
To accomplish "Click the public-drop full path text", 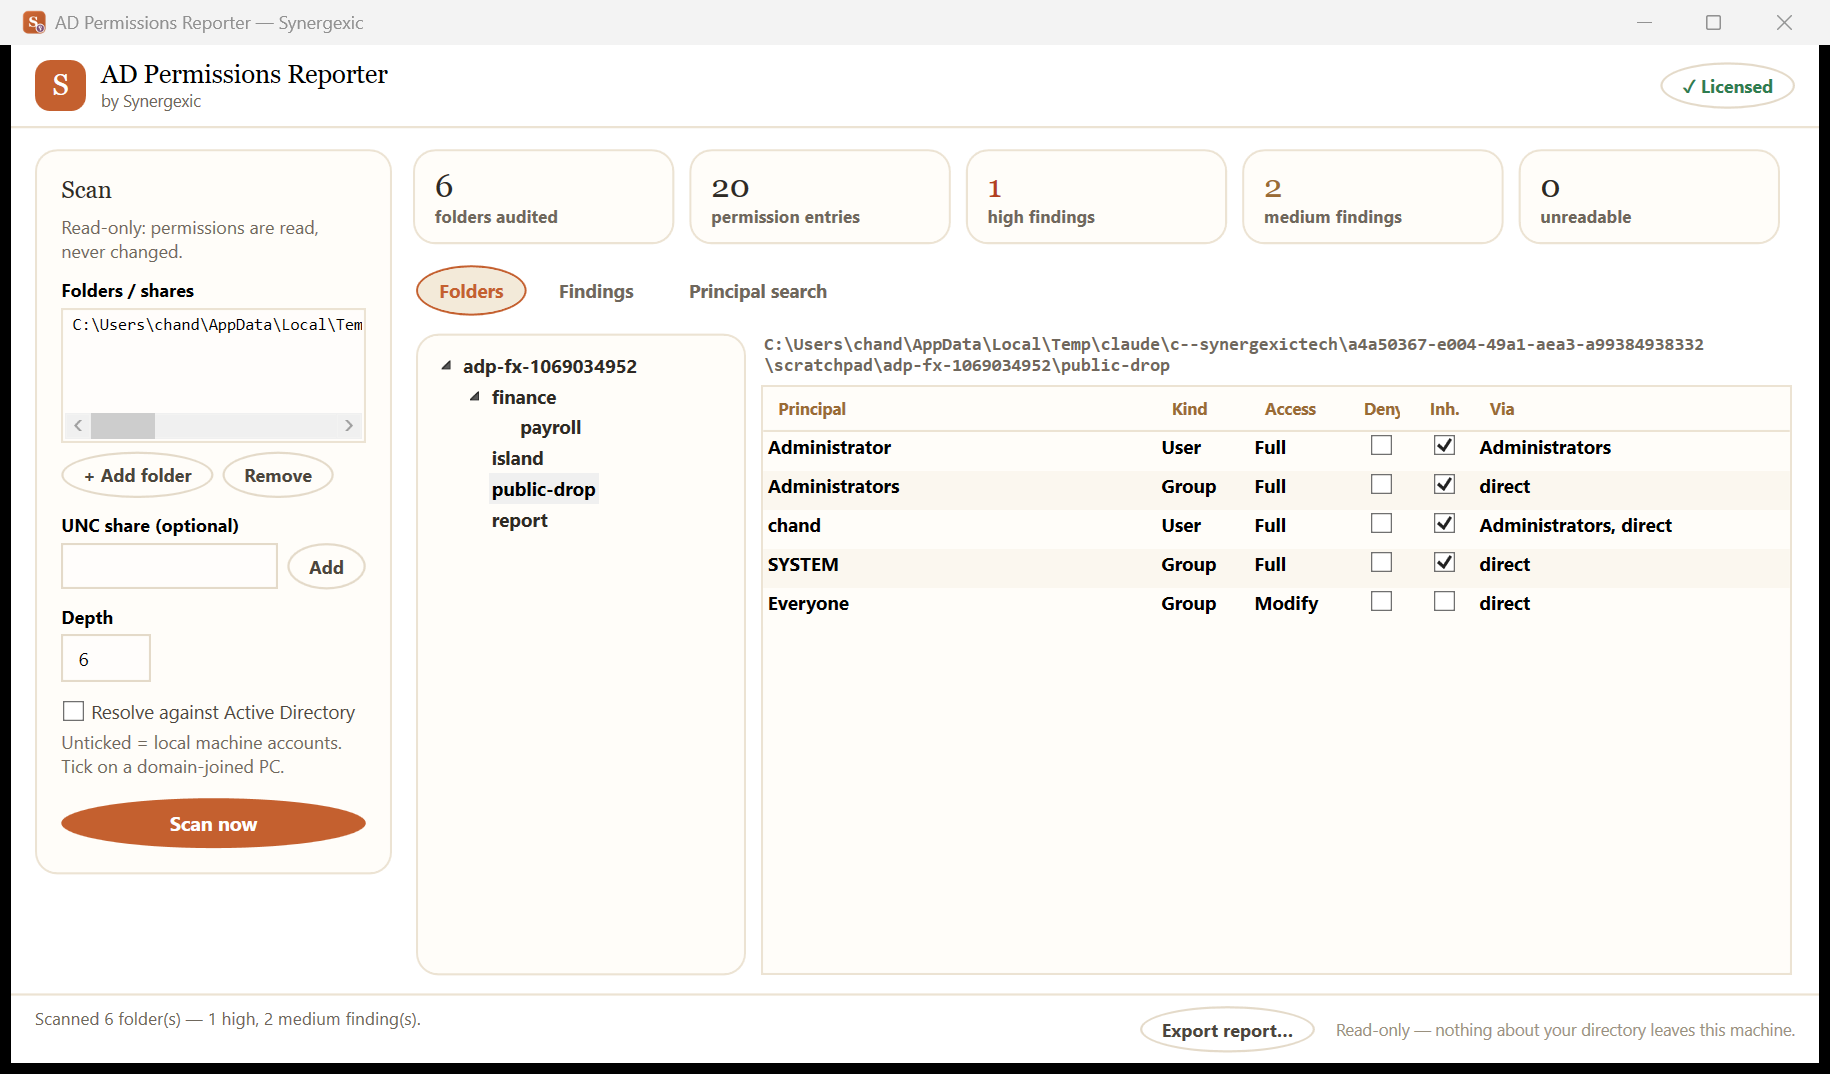I will pyautogui.click(x=1233, y=355).
